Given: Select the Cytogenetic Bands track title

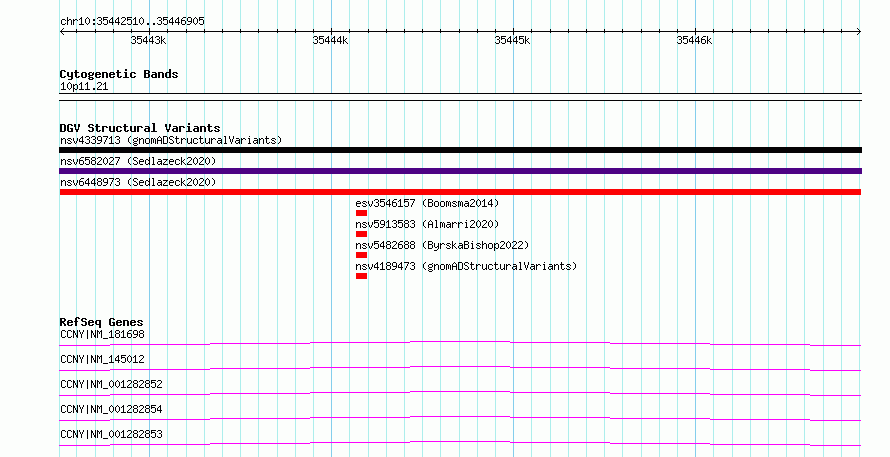Looking at the screenshot, I should (119, 74).
